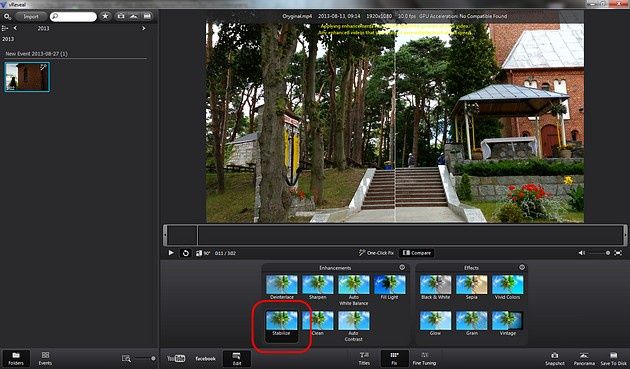630x369 pixels.
Task: Share video to YouTube
Action: 176,358
